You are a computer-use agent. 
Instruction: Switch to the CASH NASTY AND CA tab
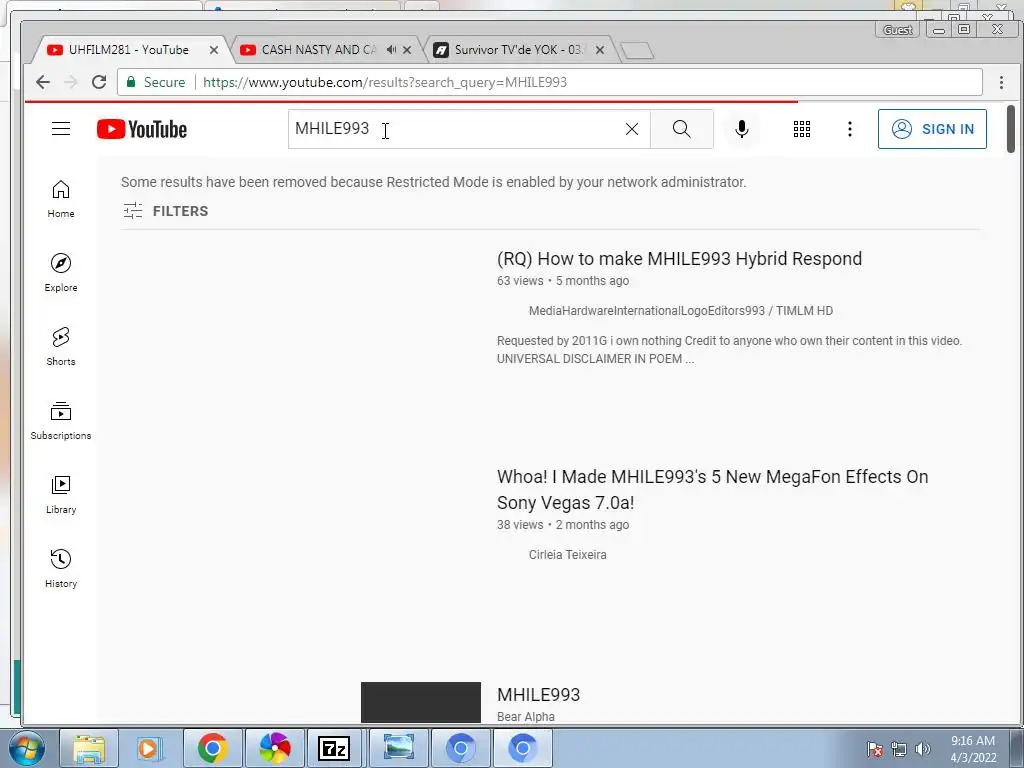(319, 50)
